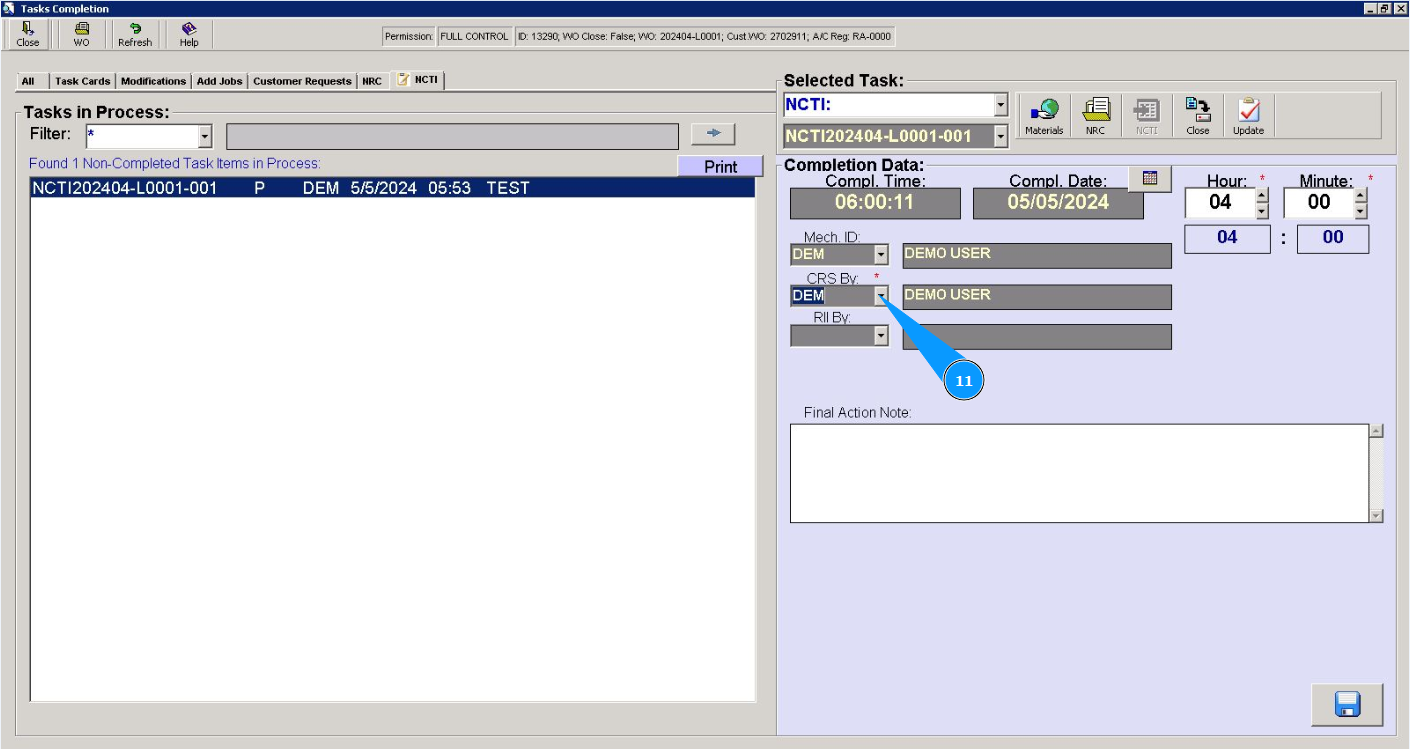Click the Hour input field

tap(1220, 203)
